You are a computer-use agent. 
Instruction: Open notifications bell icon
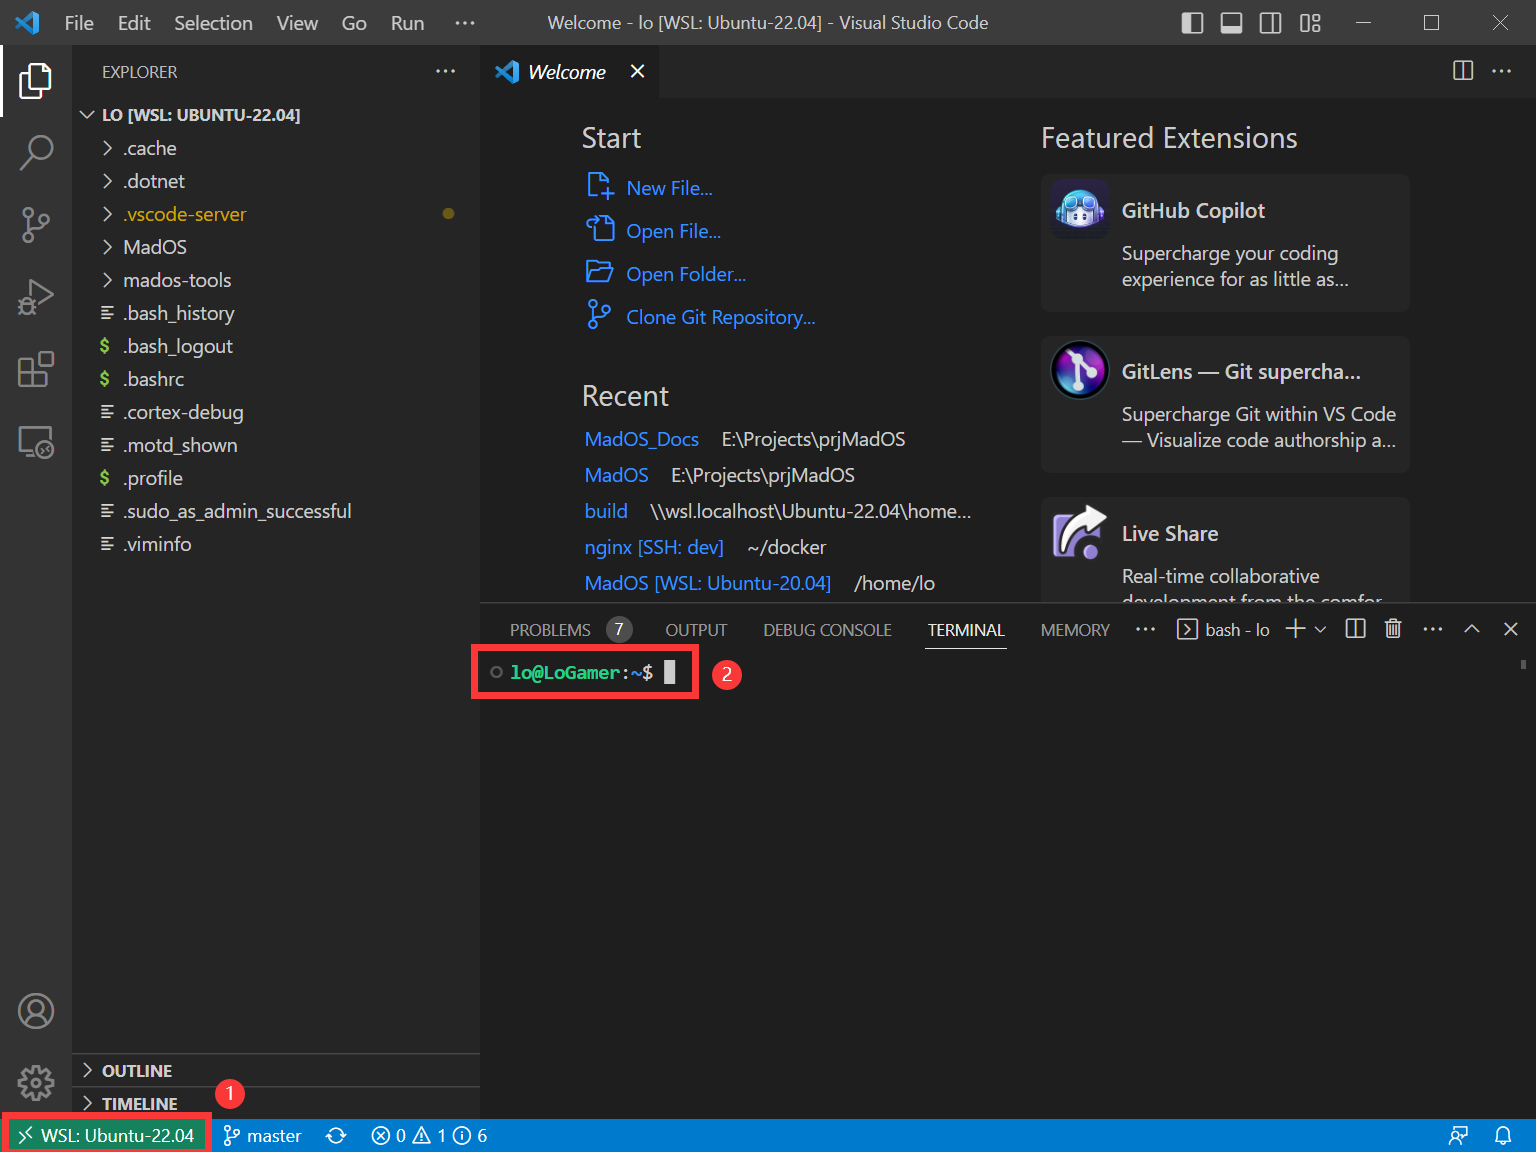[1503, 1136]
